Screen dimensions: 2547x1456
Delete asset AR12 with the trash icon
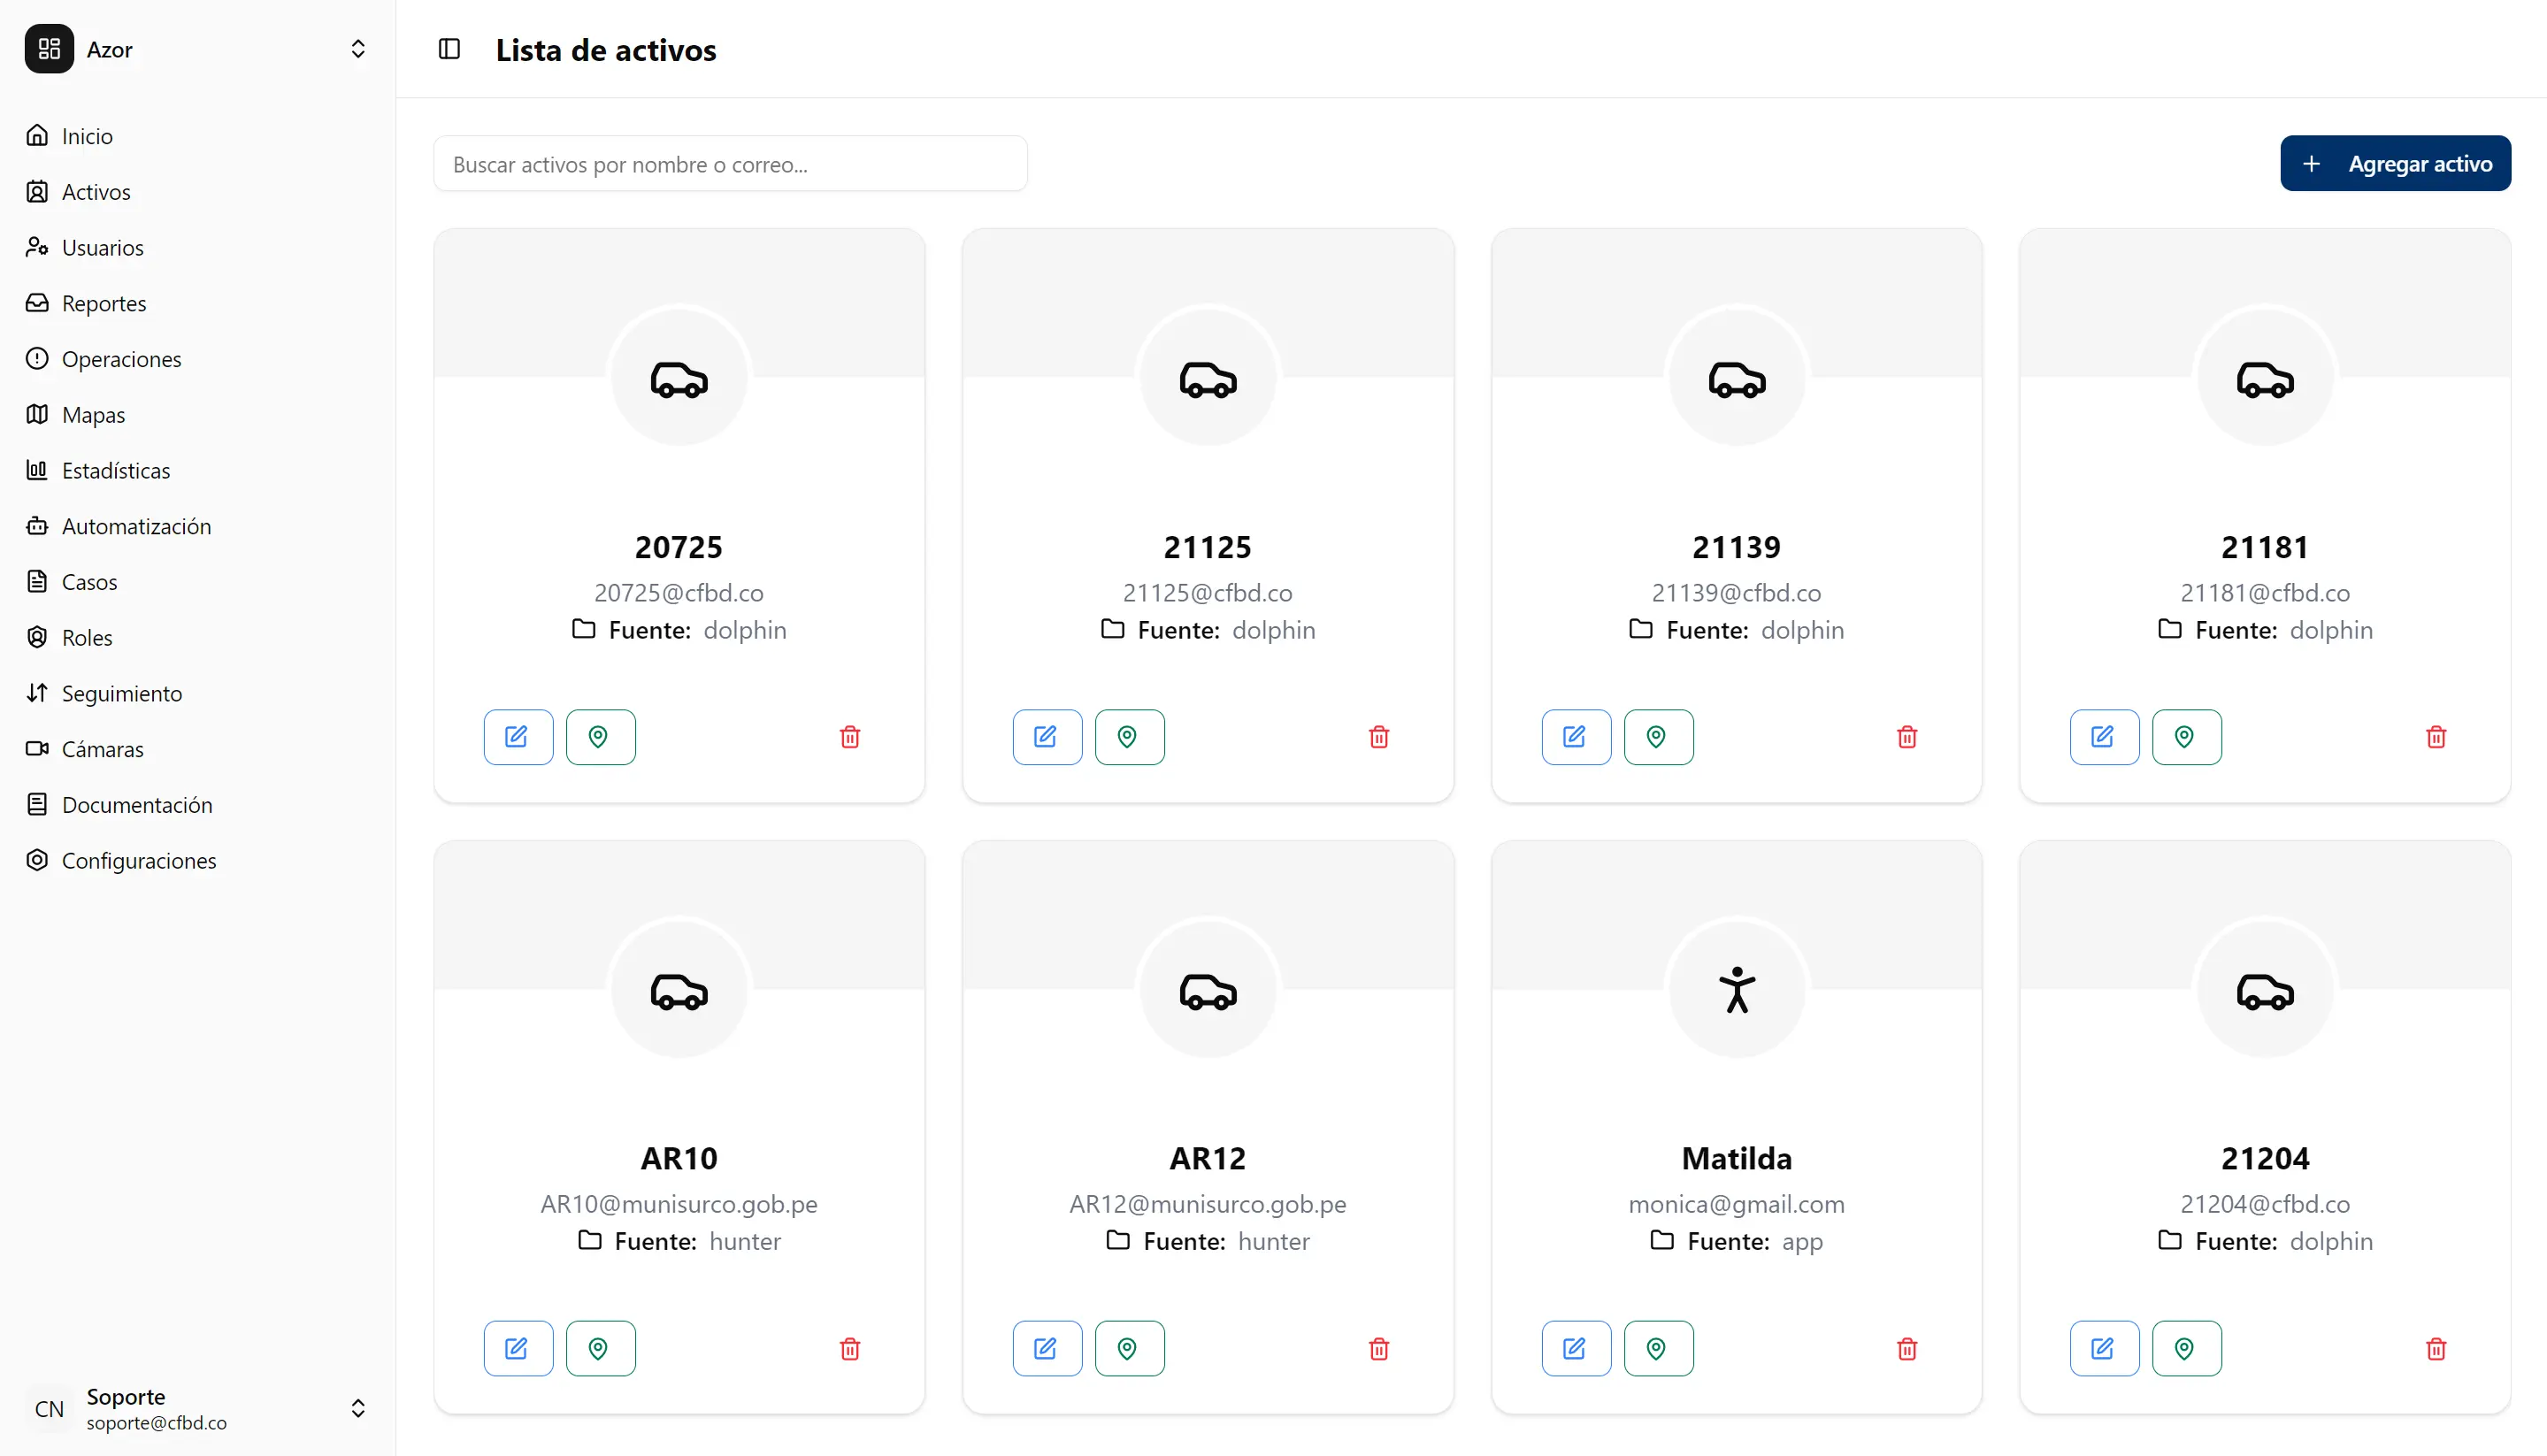[x=1378, y=1348]
